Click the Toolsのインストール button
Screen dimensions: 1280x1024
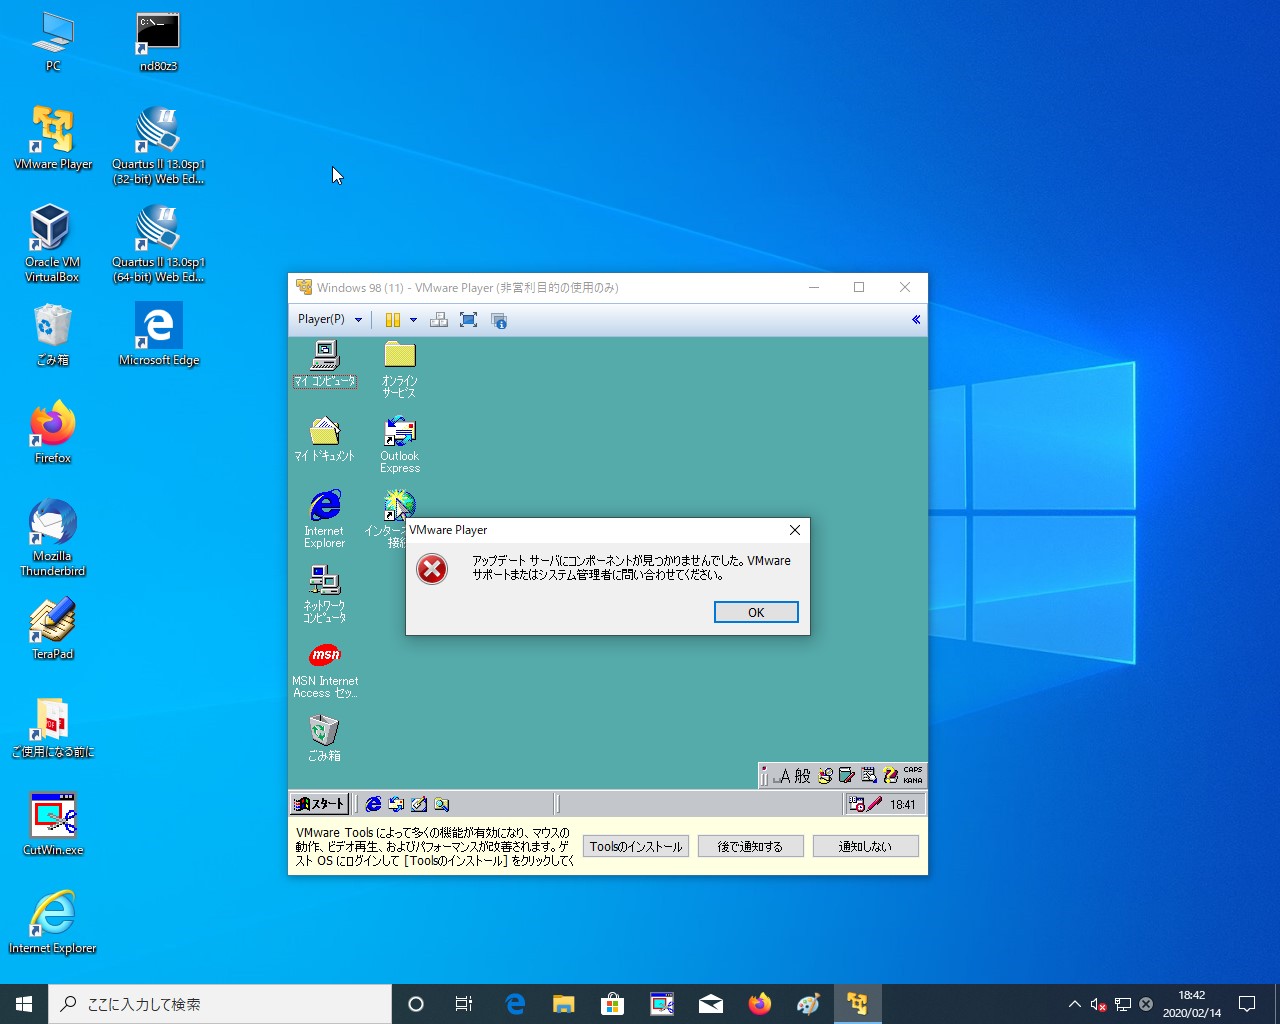636,846
